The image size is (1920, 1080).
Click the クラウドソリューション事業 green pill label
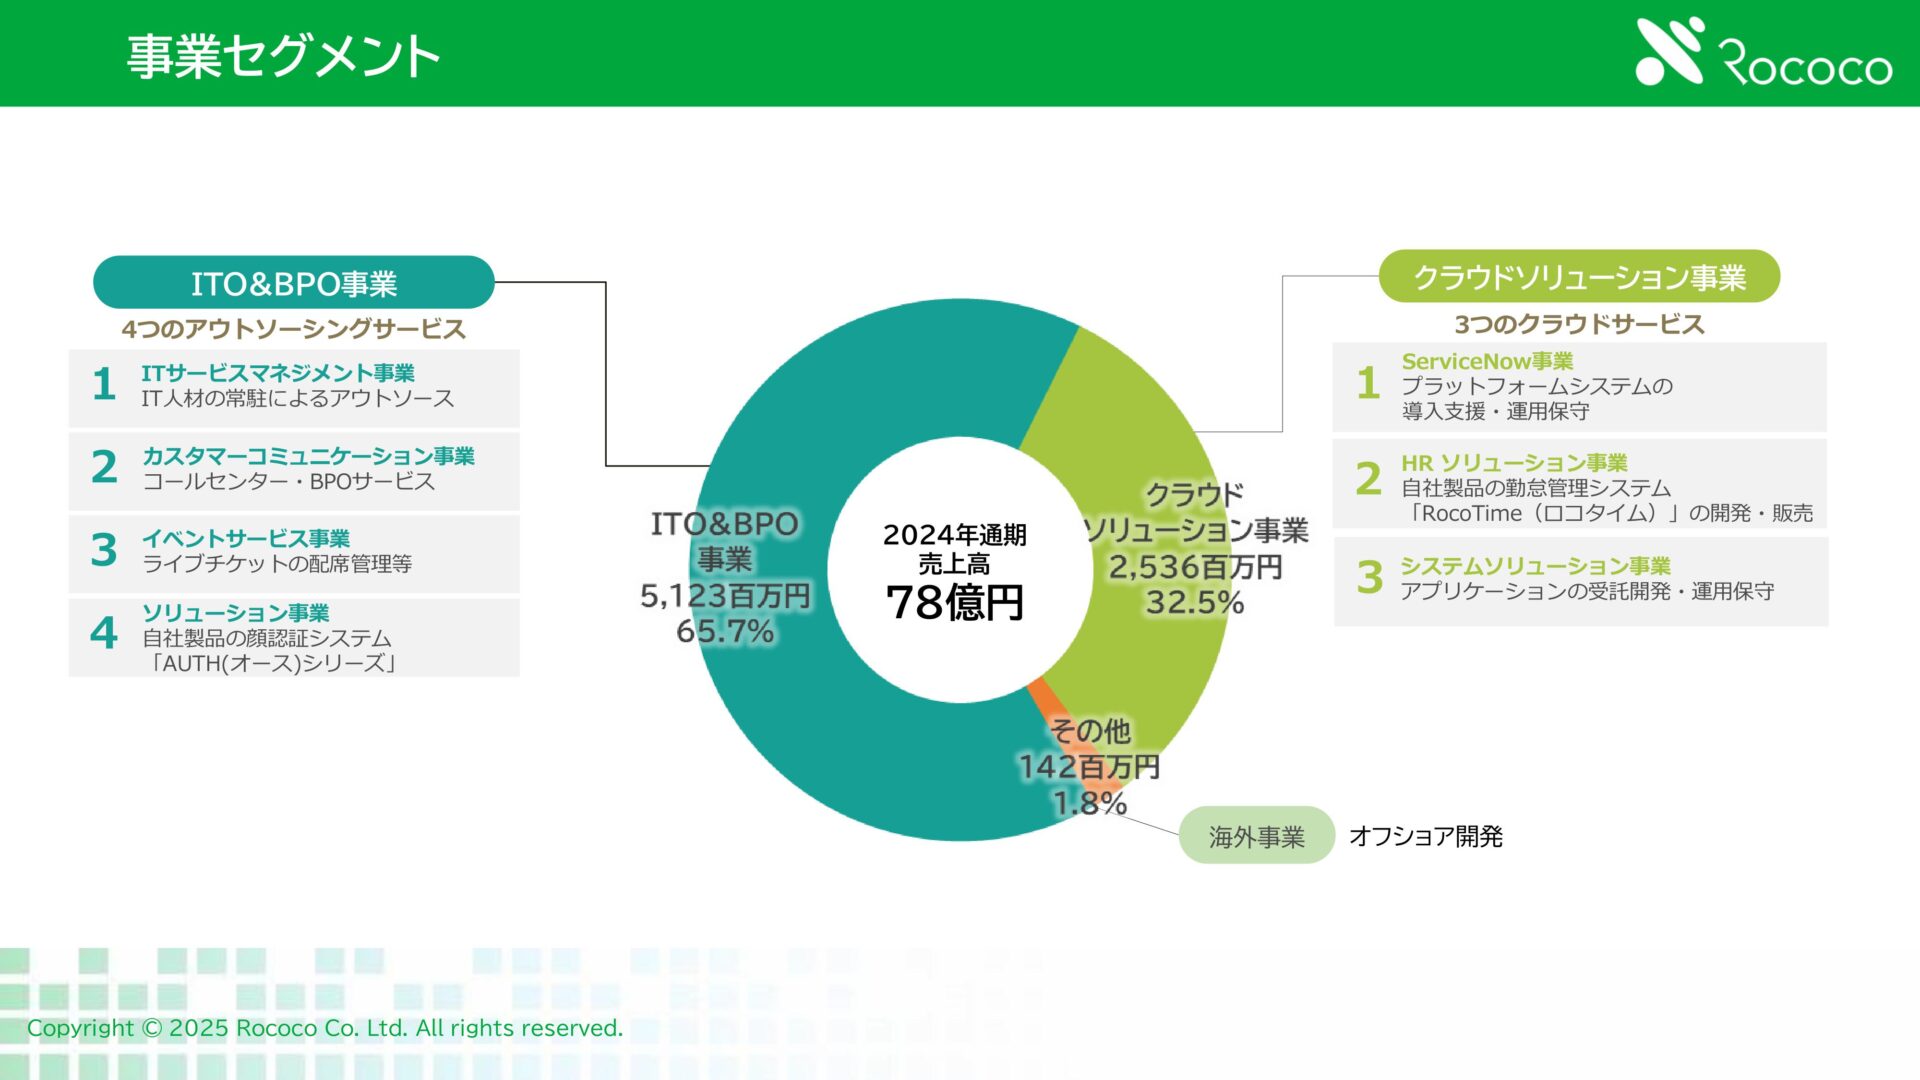(1579, 277)
